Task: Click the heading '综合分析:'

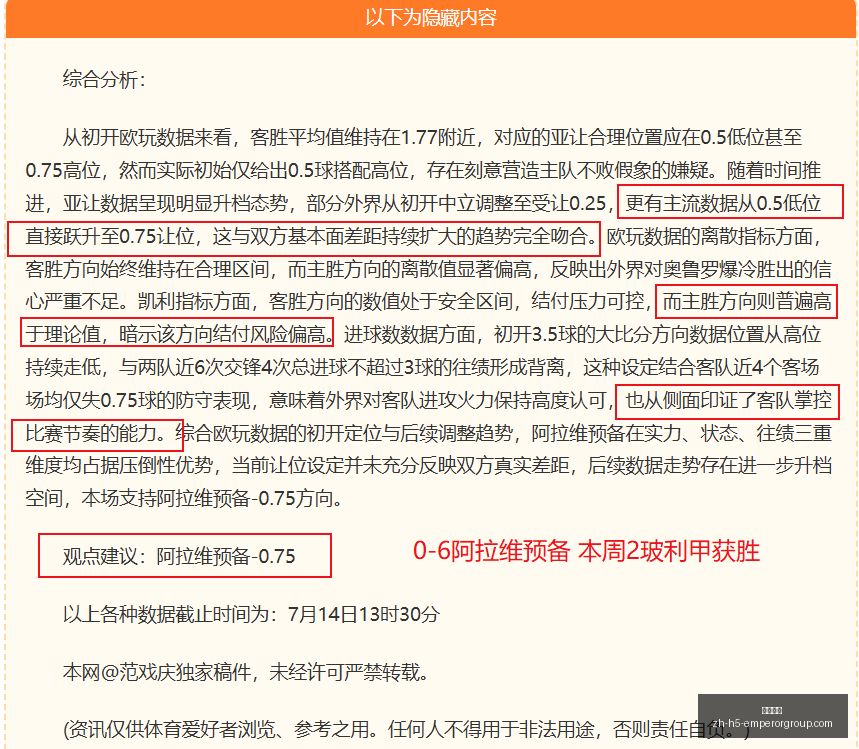Action: point(104,79)
